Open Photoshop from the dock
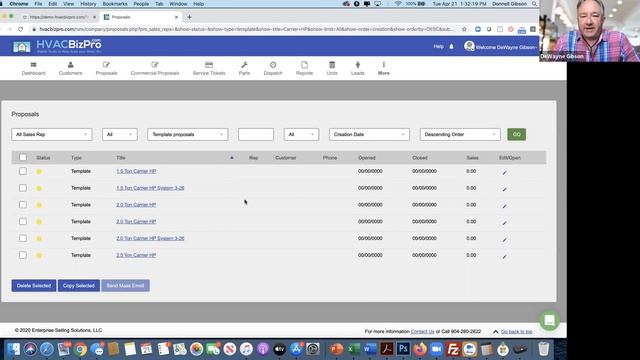640x360 pixels. (x=403, y=349)
